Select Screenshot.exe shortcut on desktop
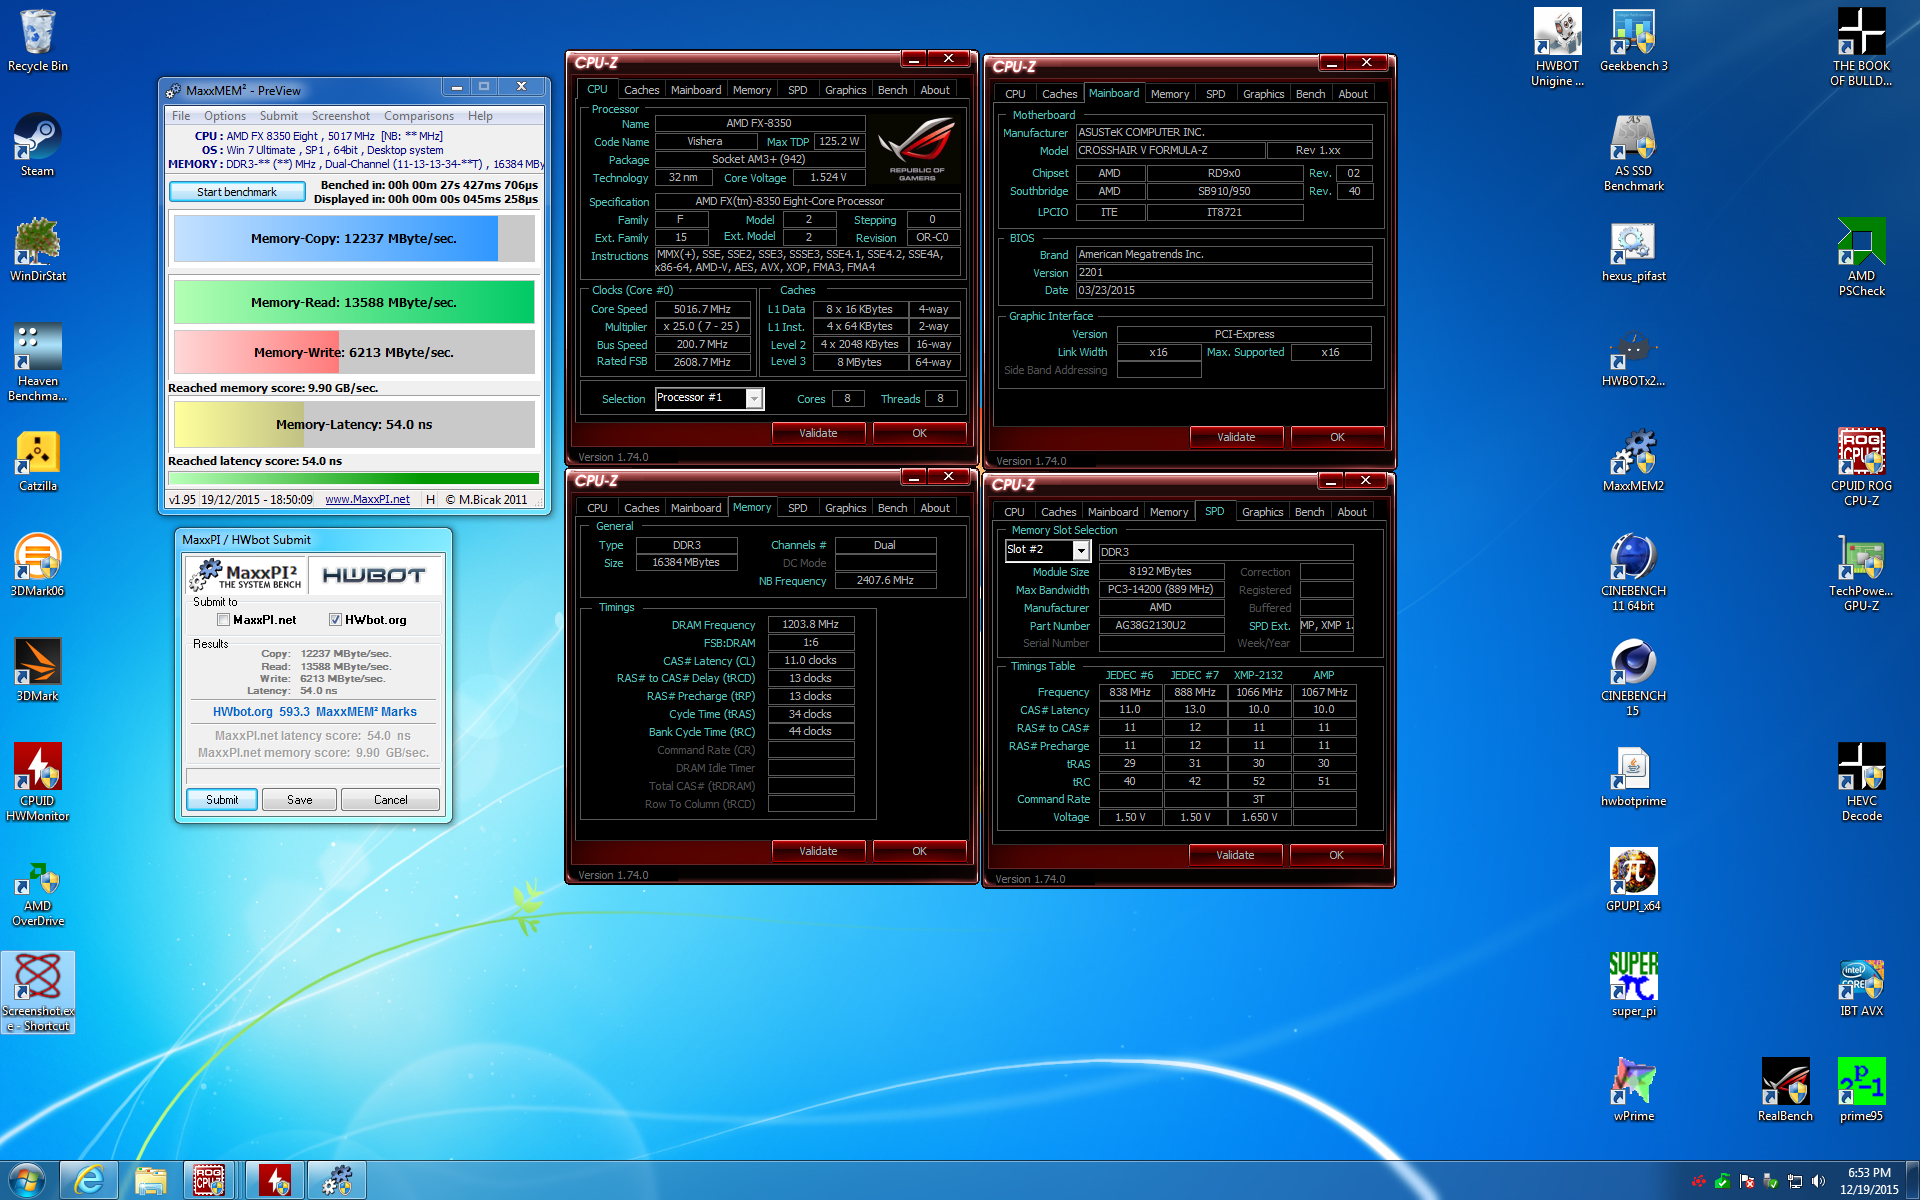 [x=38, y=992]
